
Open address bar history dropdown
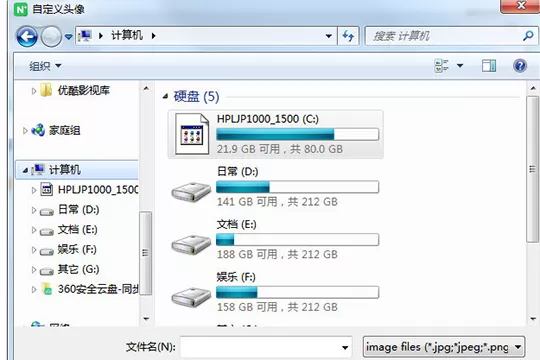pyautogui.click(x=329, y=36)
